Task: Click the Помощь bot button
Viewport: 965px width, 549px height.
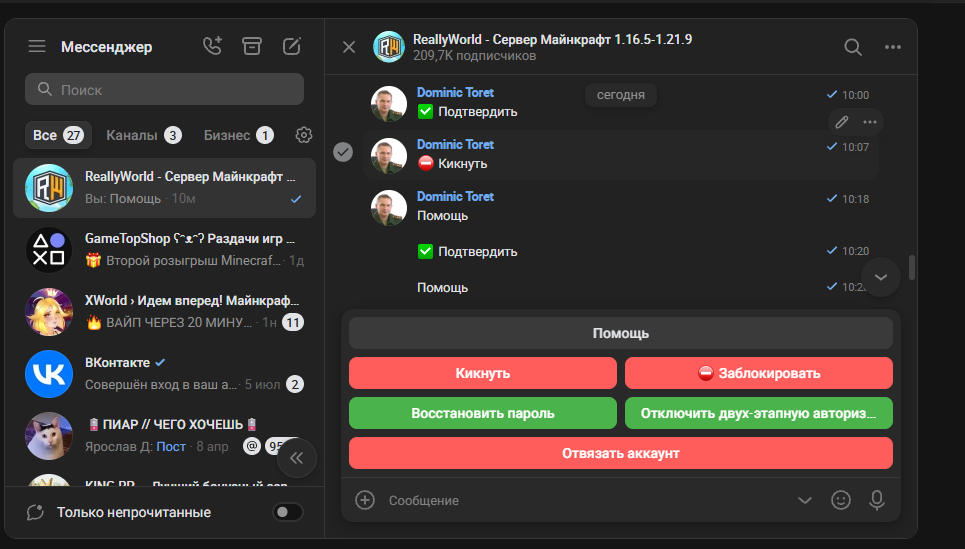Action: pos(620,333)
